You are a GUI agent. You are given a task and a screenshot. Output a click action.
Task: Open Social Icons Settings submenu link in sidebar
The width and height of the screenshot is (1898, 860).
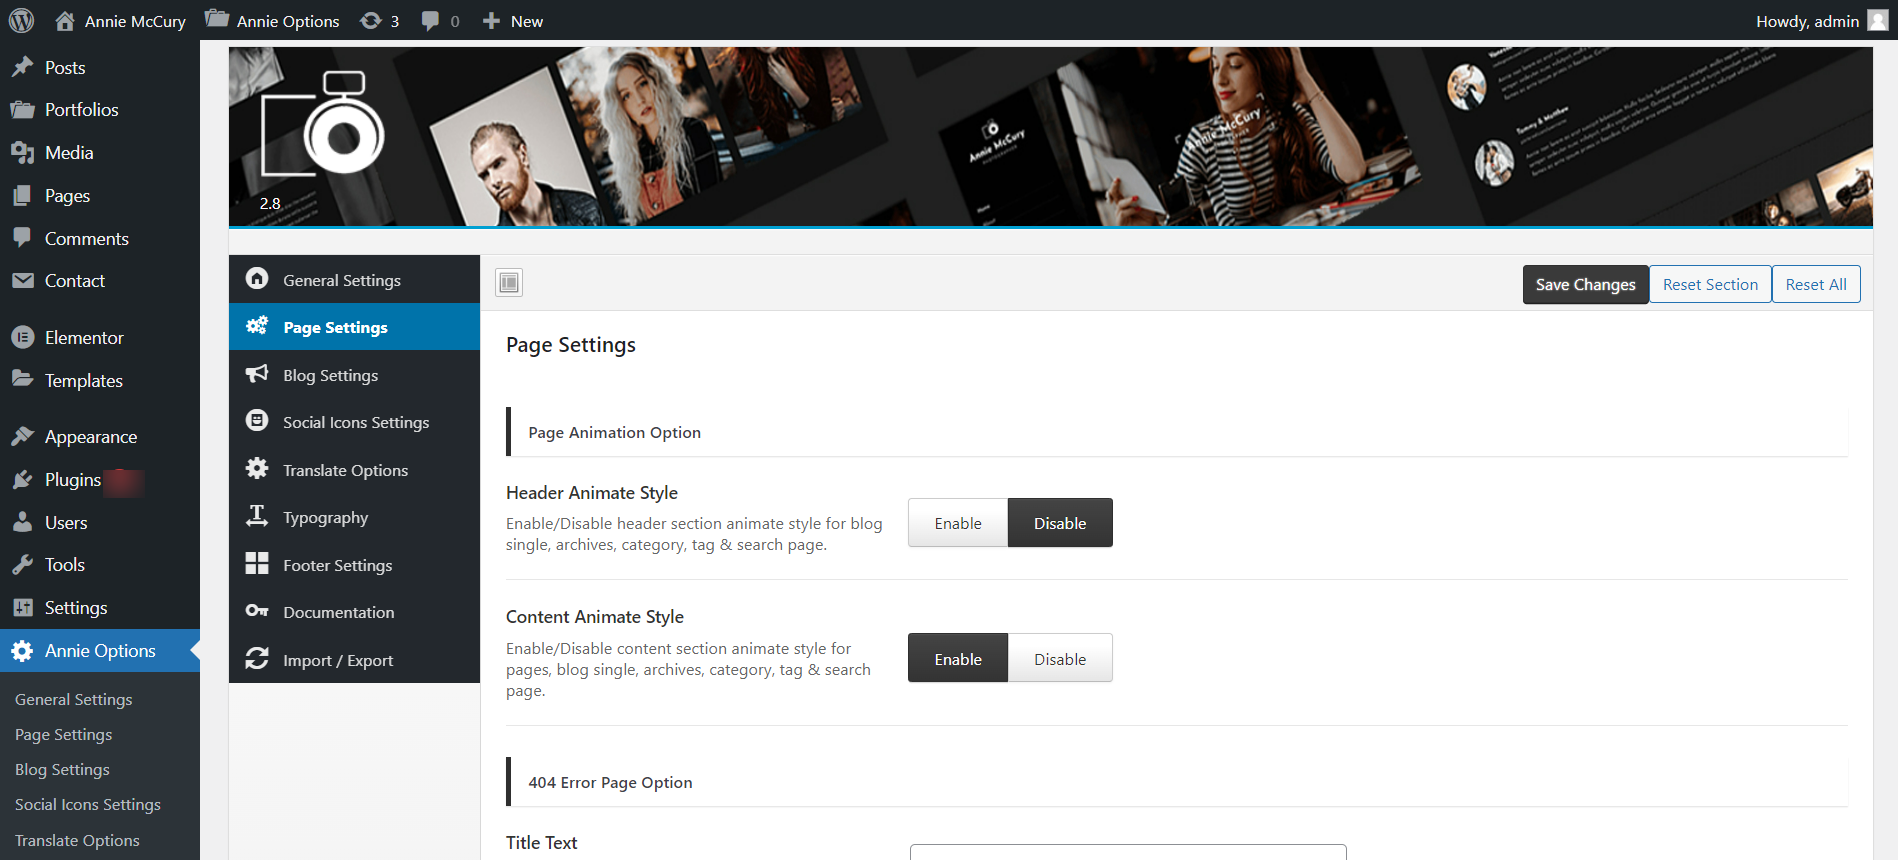(x=88, y=804)
